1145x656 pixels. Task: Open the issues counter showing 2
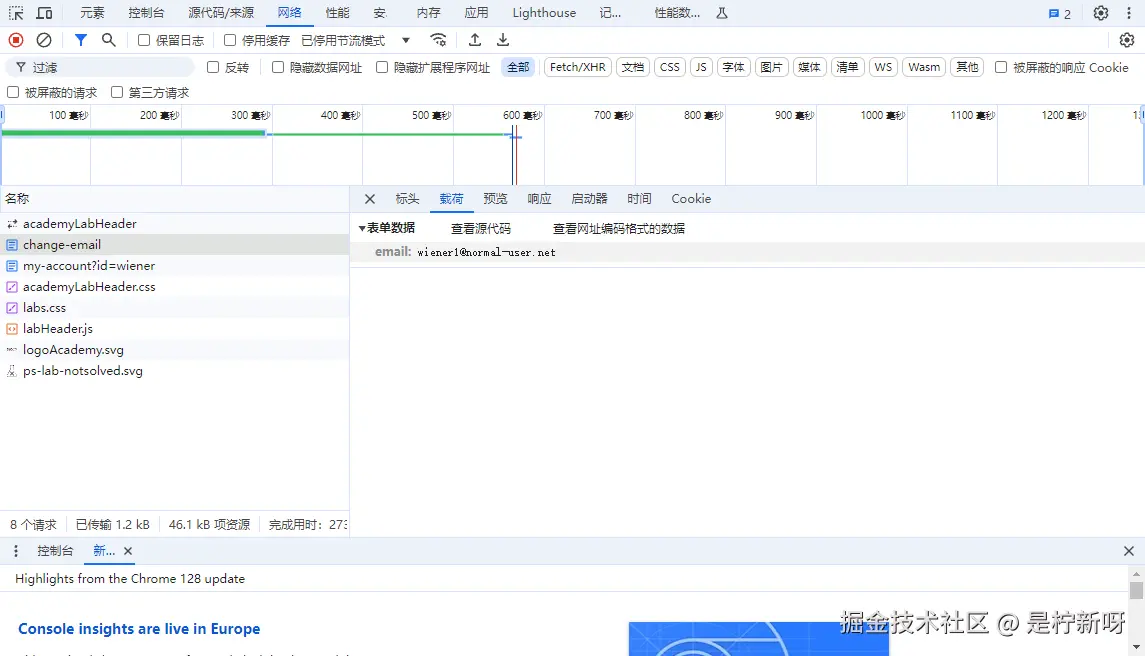coord(1060,14)
